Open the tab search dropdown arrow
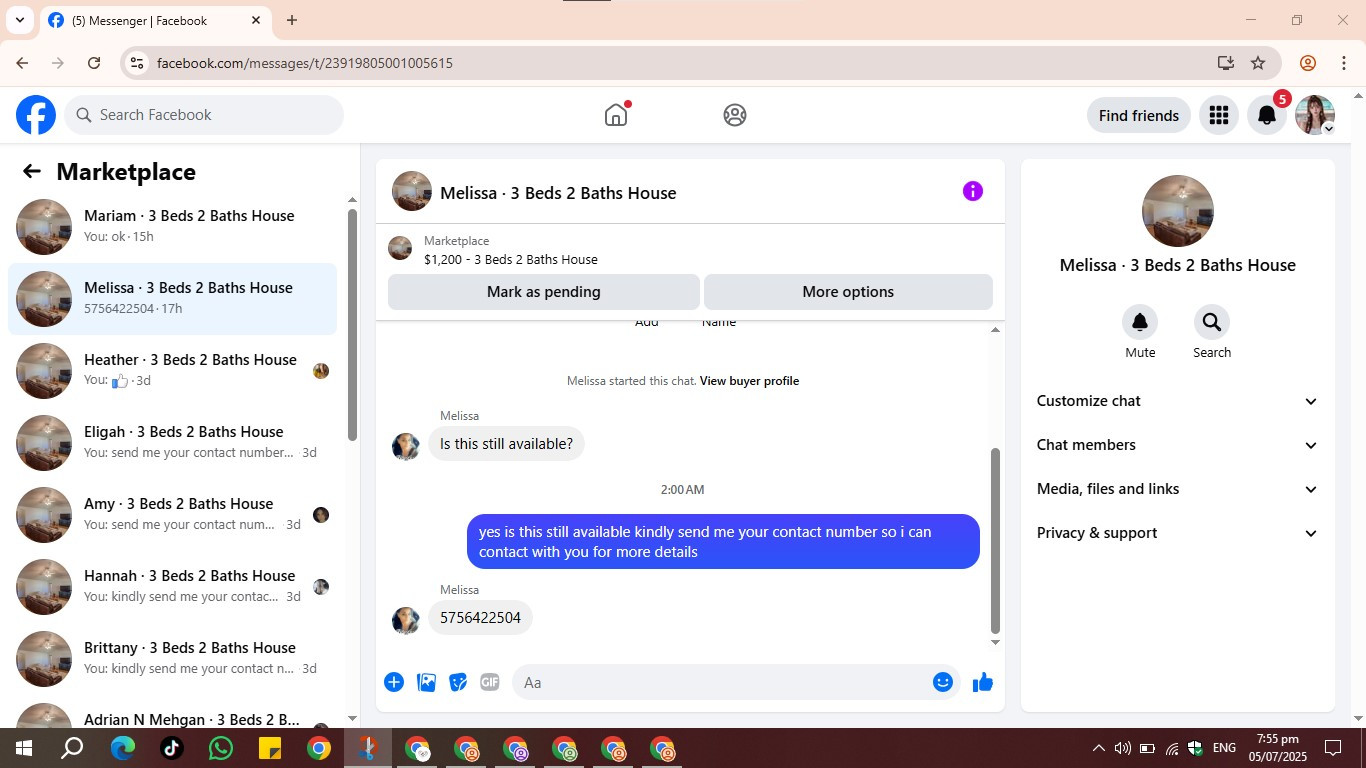Screen dimensions: 1366x768 point(19,20)
